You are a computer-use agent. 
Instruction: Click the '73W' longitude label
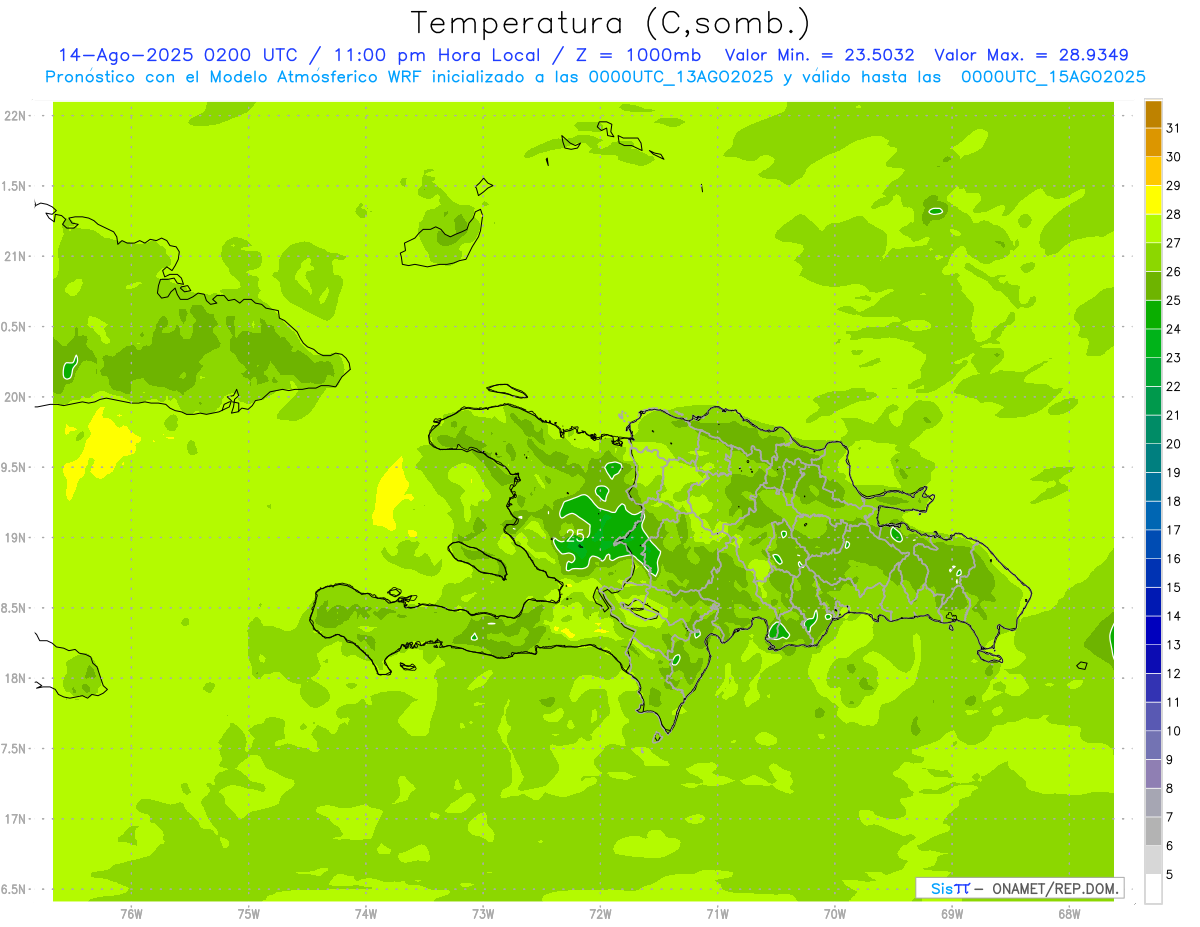pos(483,914)
